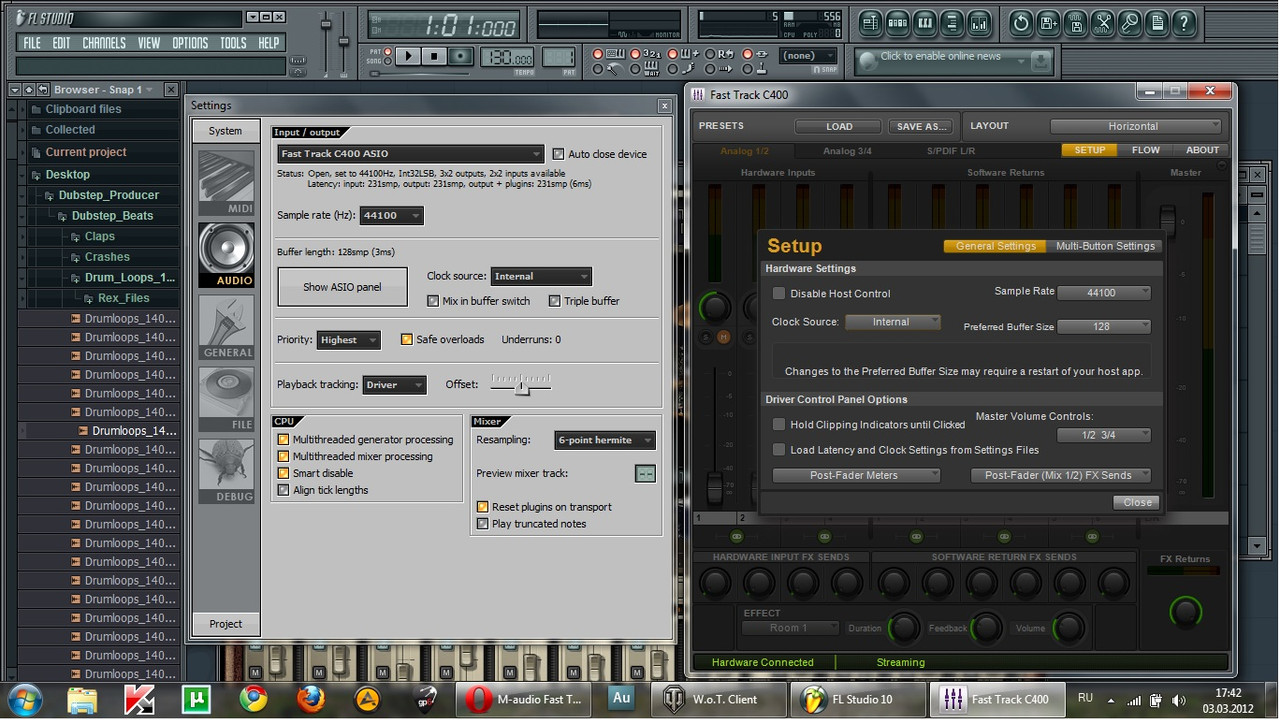Enable the Auto close device checkbox
Screen dimensions: 1280x720
pos(558,154)
